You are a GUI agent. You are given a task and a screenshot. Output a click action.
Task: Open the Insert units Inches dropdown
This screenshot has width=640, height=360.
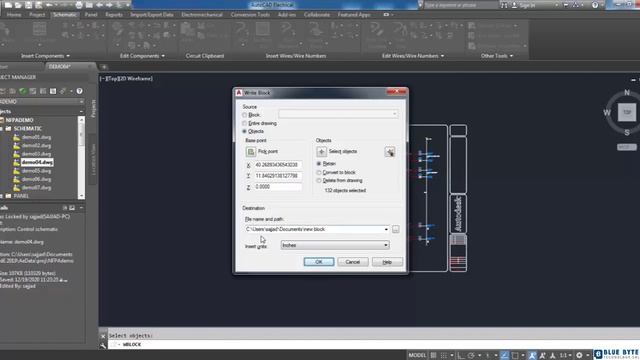coord(335,245)
